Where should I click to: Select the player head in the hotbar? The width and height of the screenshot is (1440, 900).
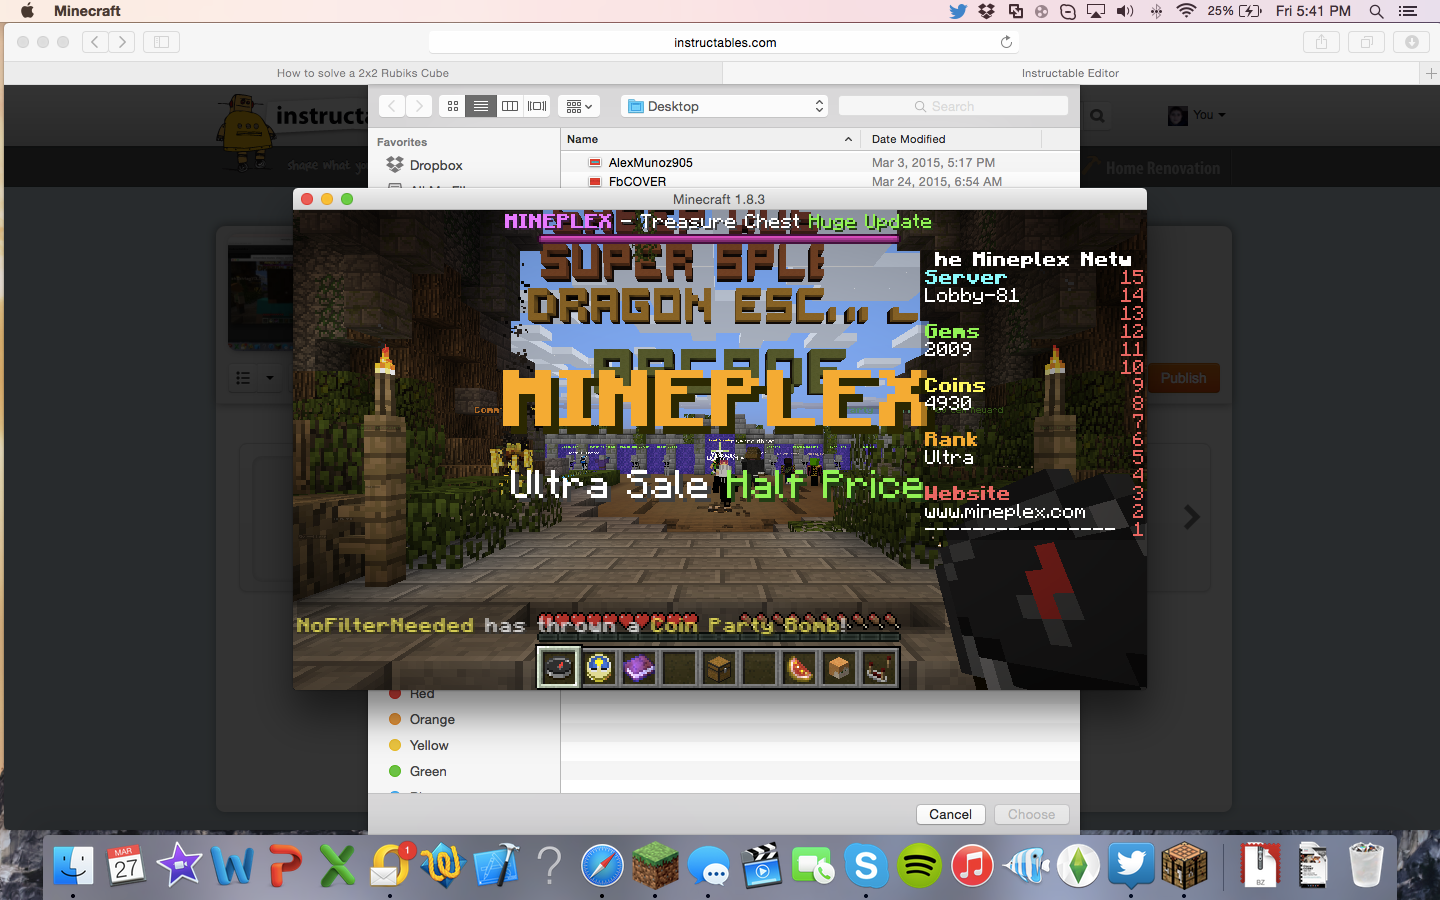coord(839,668)
